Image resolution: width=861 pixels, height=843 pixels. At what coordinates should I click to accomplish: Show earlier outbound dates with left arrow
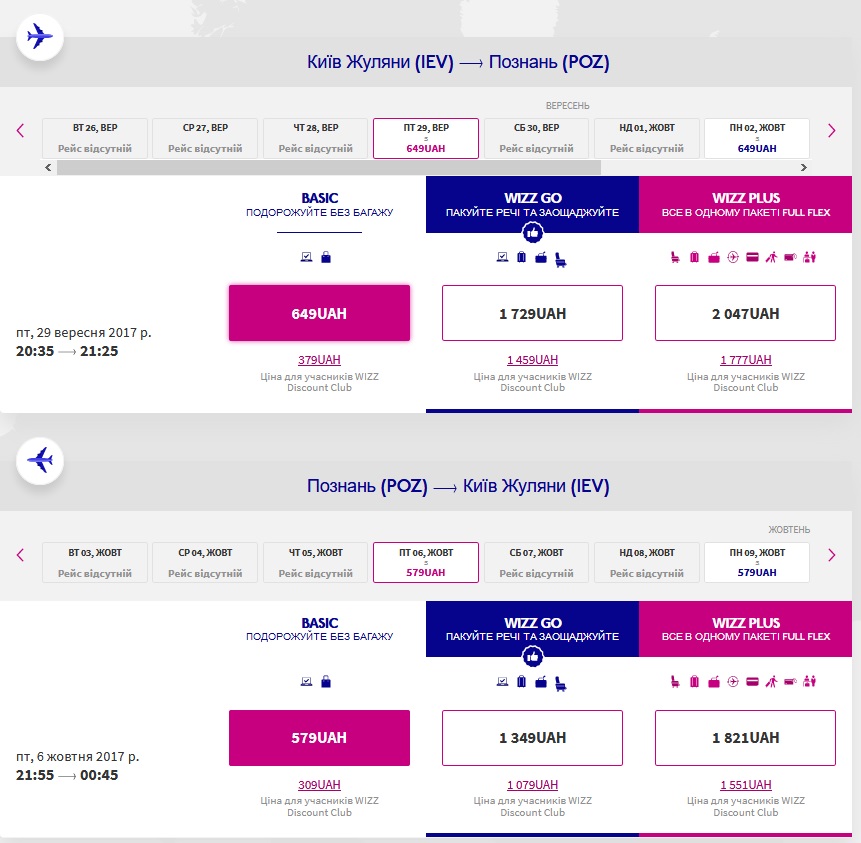click(x=20, y=130)
